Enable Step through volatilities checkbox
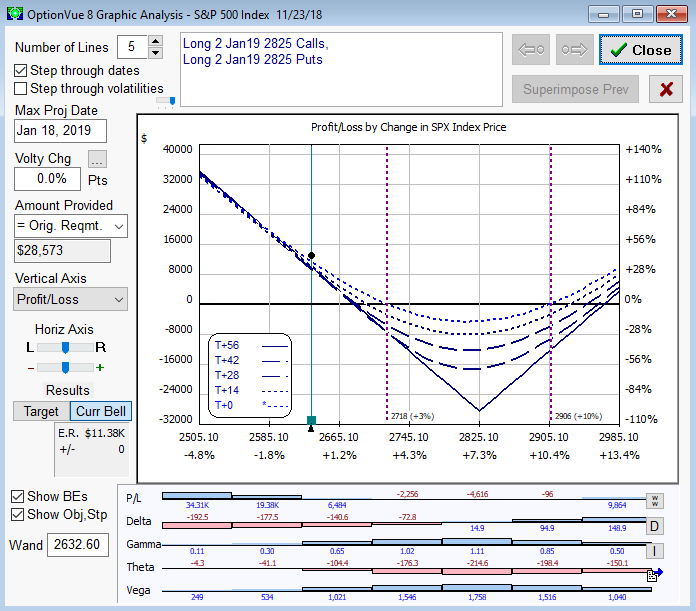 (21, 89)
